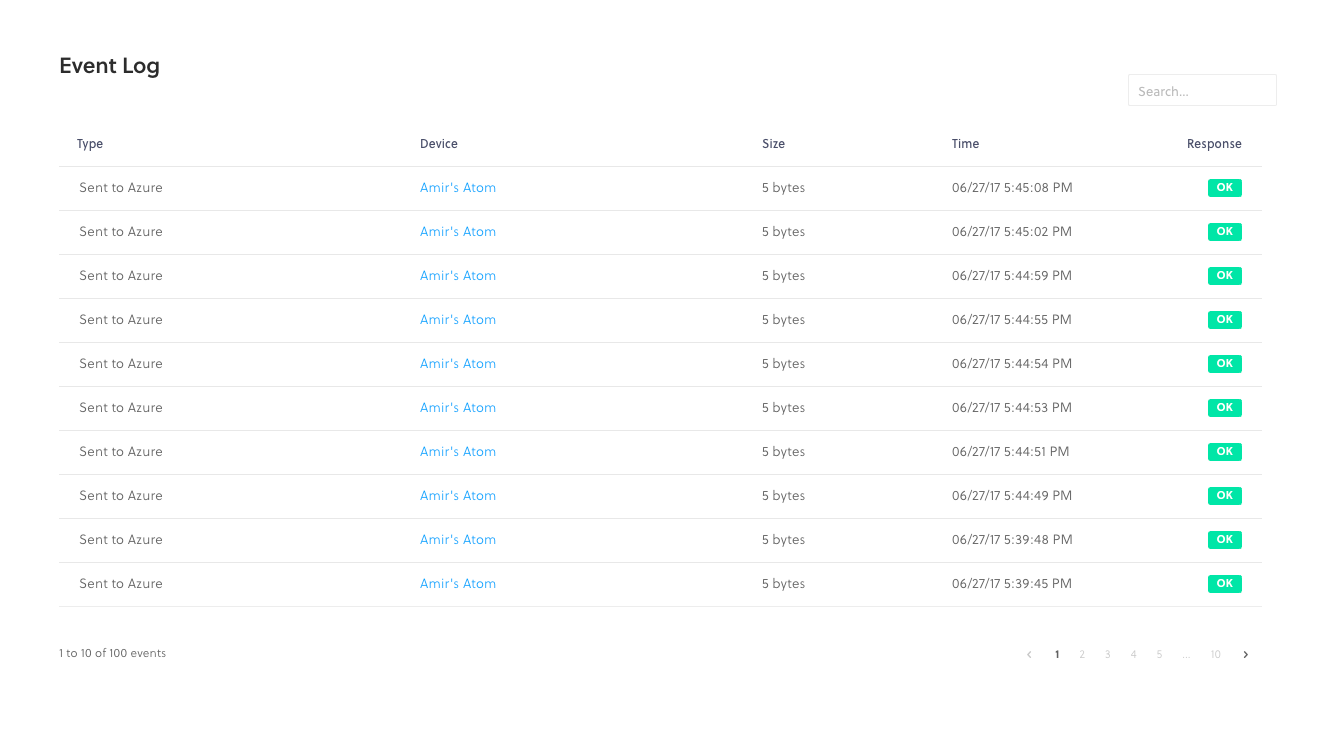This screenshot has height=739, width=1320.
Task: Sort by the Type column header
Action: click(90, 144)
